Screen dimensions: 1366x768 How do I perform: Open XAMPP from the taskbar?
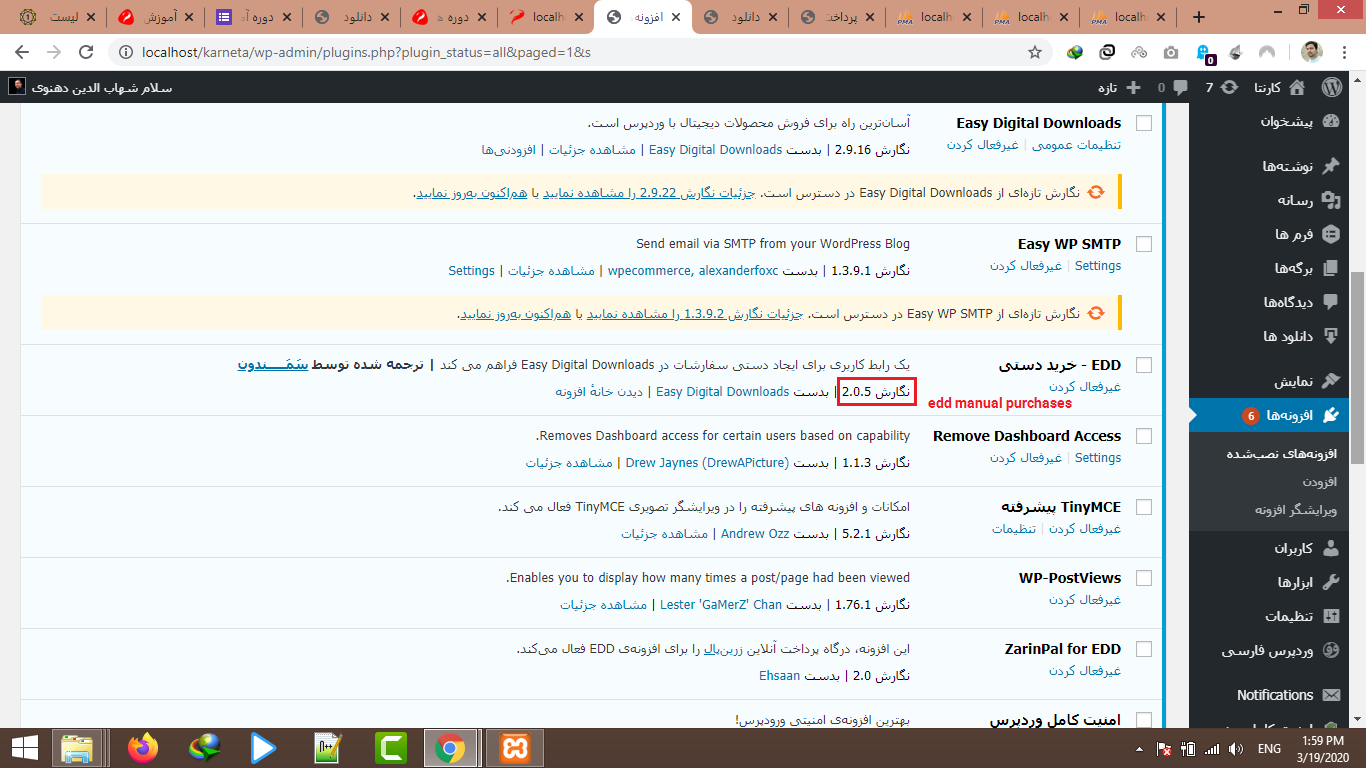pos(516,748)
